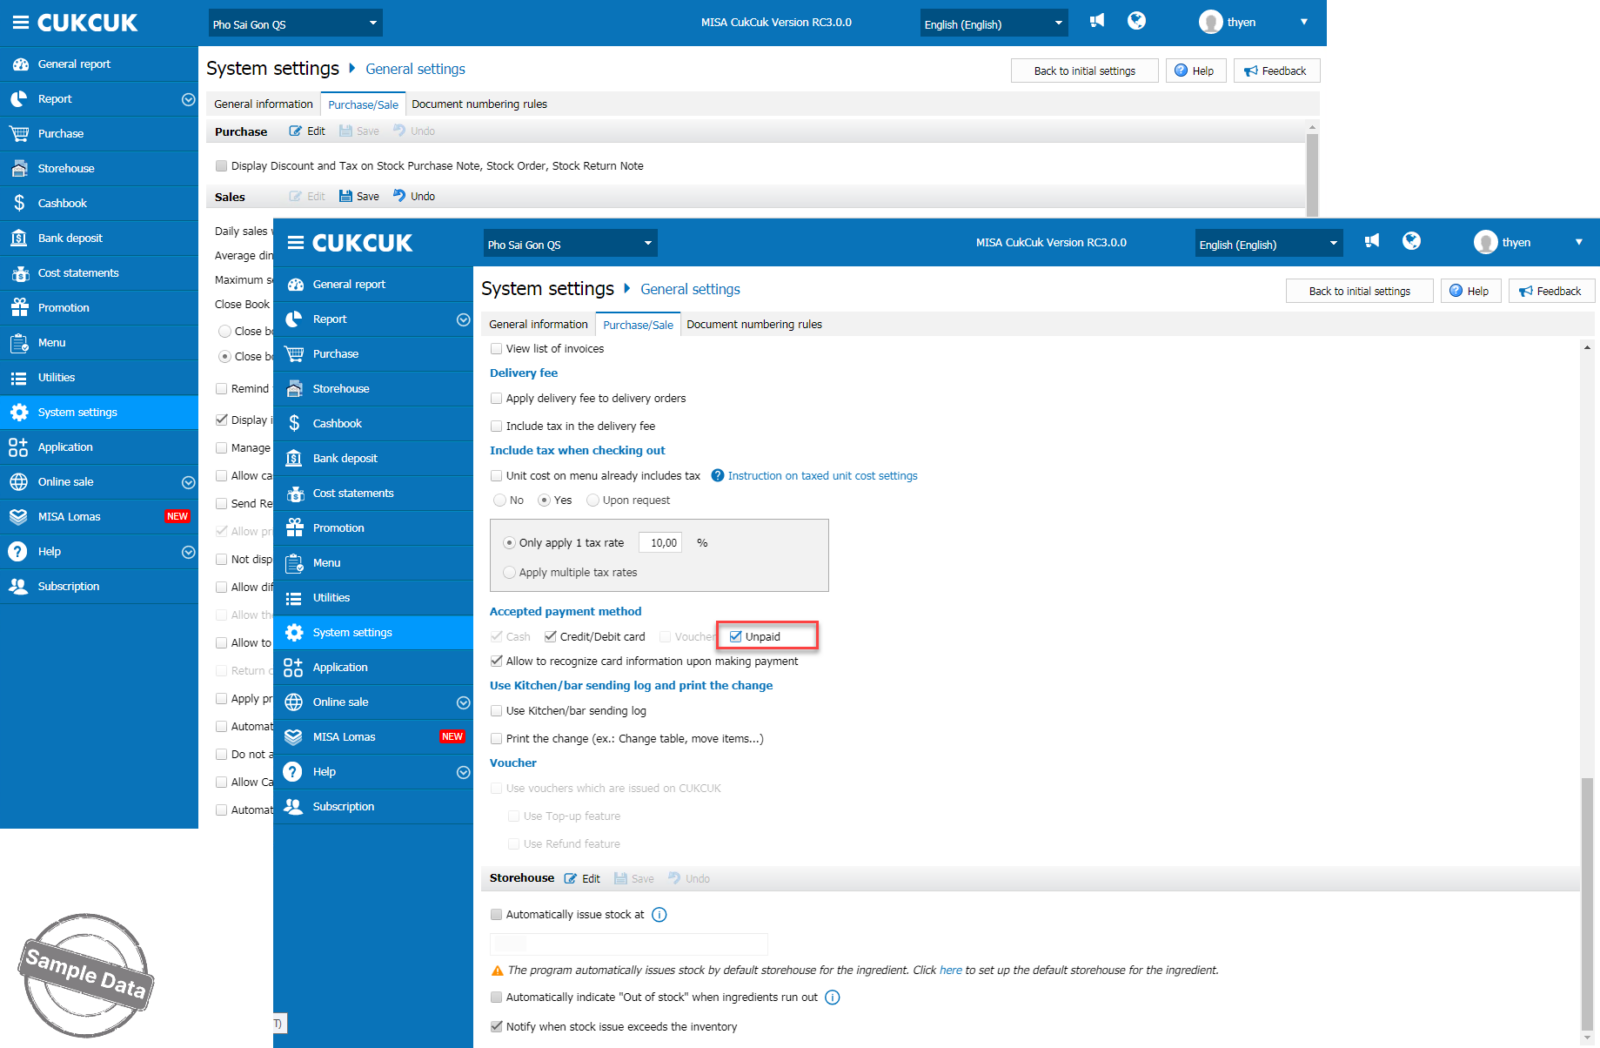This screenshot has width=1600, height=1048.
Task: Click Save in back window Sales section
Action: click(359, 196)
